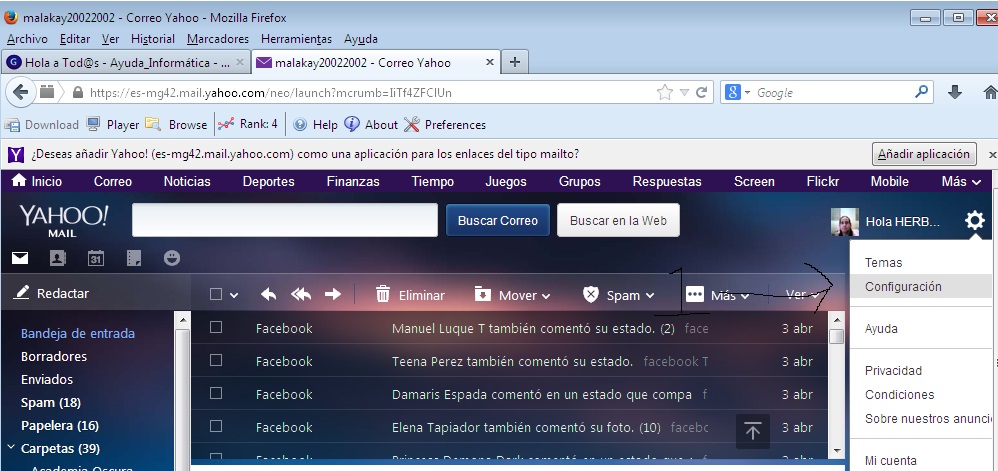The width and height of the screenshot is (998, 471).
Task: Expand the Más menu in Yahoo navigation bar
Action: coord(961,181)
